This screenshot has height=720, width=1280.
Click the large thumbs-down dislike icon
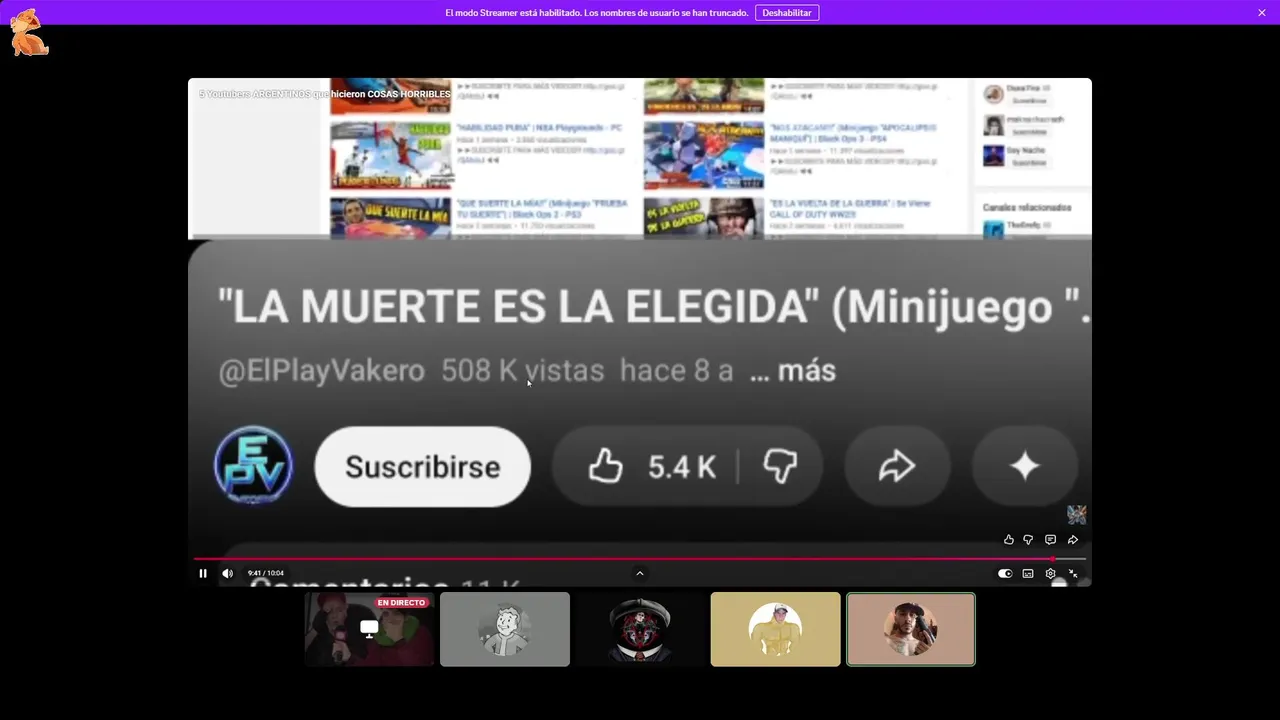780,466
